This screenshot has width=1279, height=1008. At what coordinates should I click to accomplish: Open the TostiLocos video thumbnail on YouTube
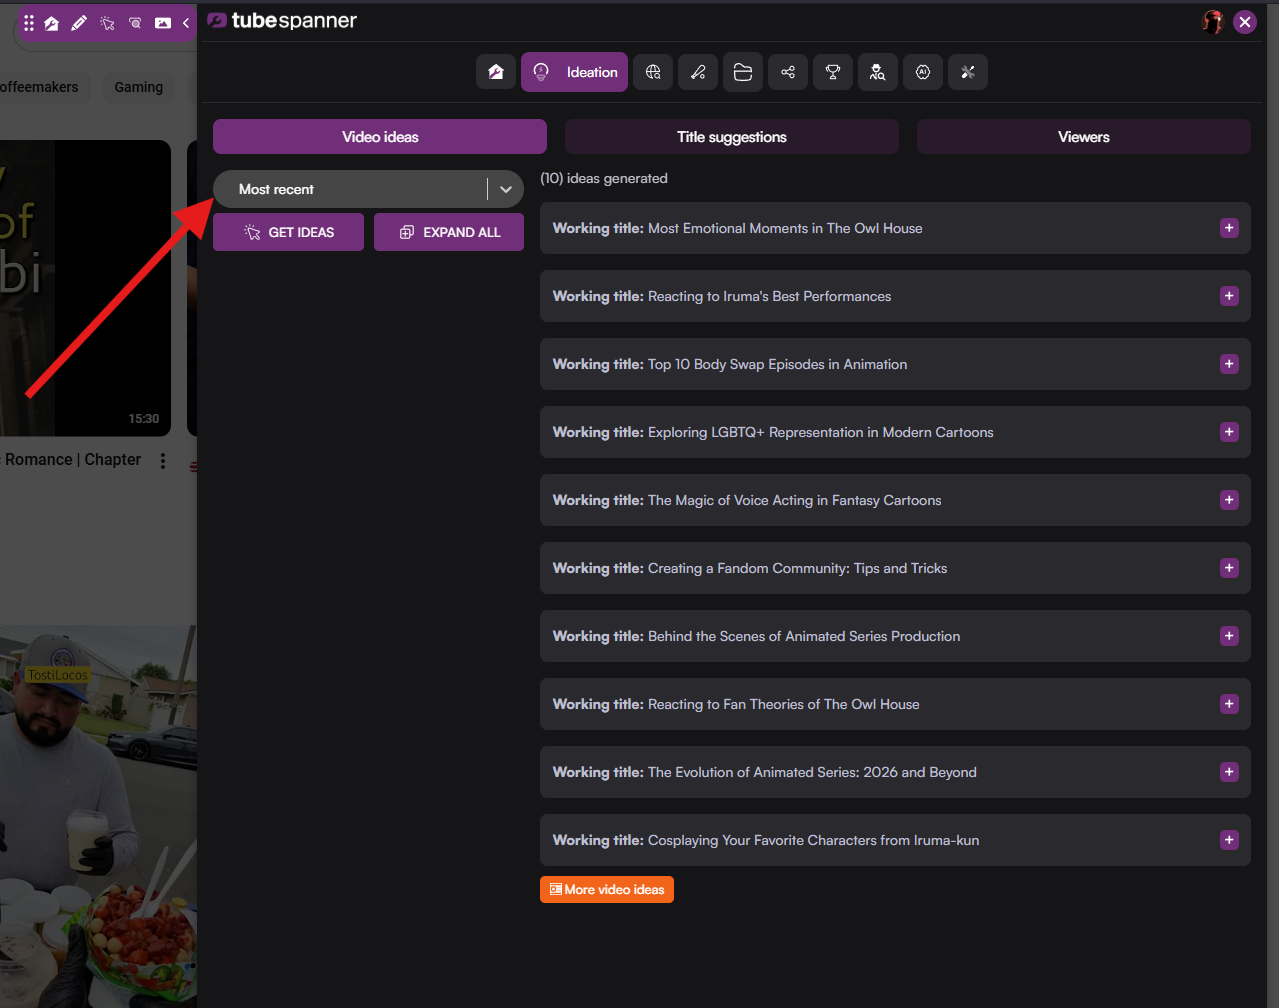[98, 816]
